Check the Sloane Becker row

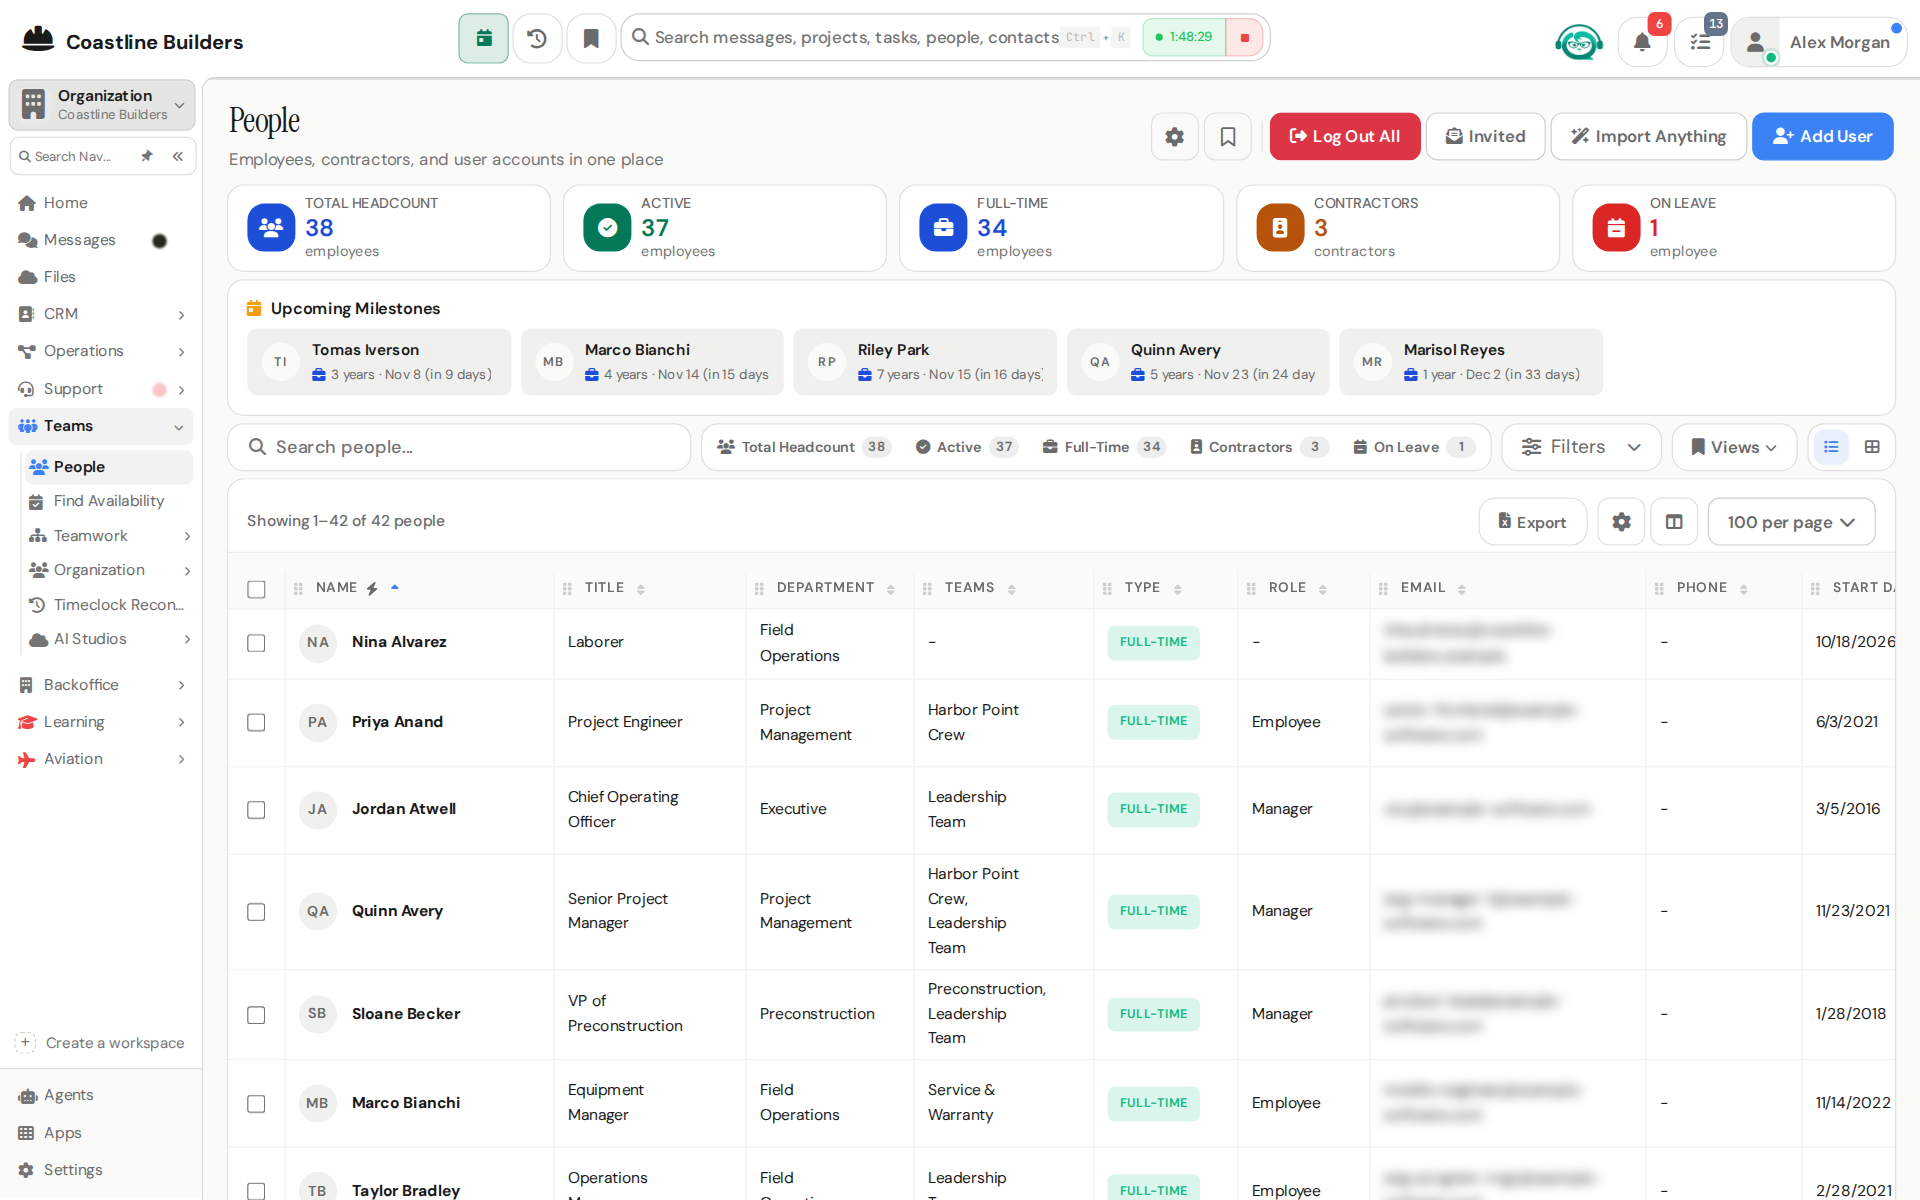[x=256, y=1015]
